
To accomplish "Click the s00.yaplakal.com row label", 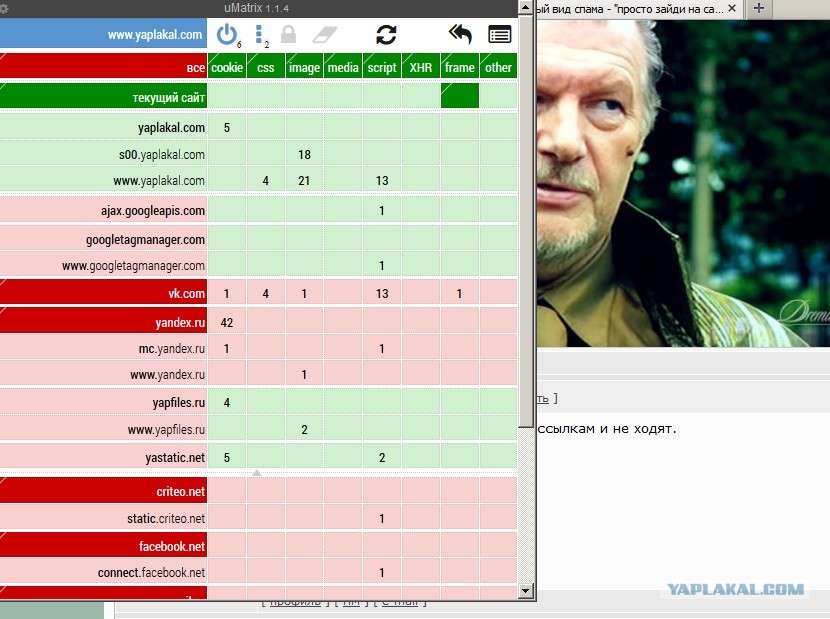I will pyautogui.click(x=103, y=154).
